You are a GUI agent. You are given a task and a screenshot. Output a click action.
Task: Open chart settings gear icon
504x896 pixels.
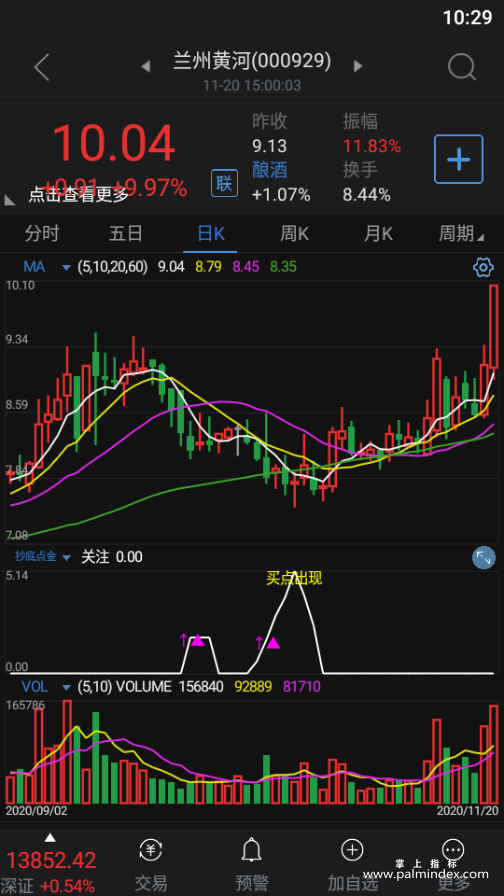tap(483, 267)
